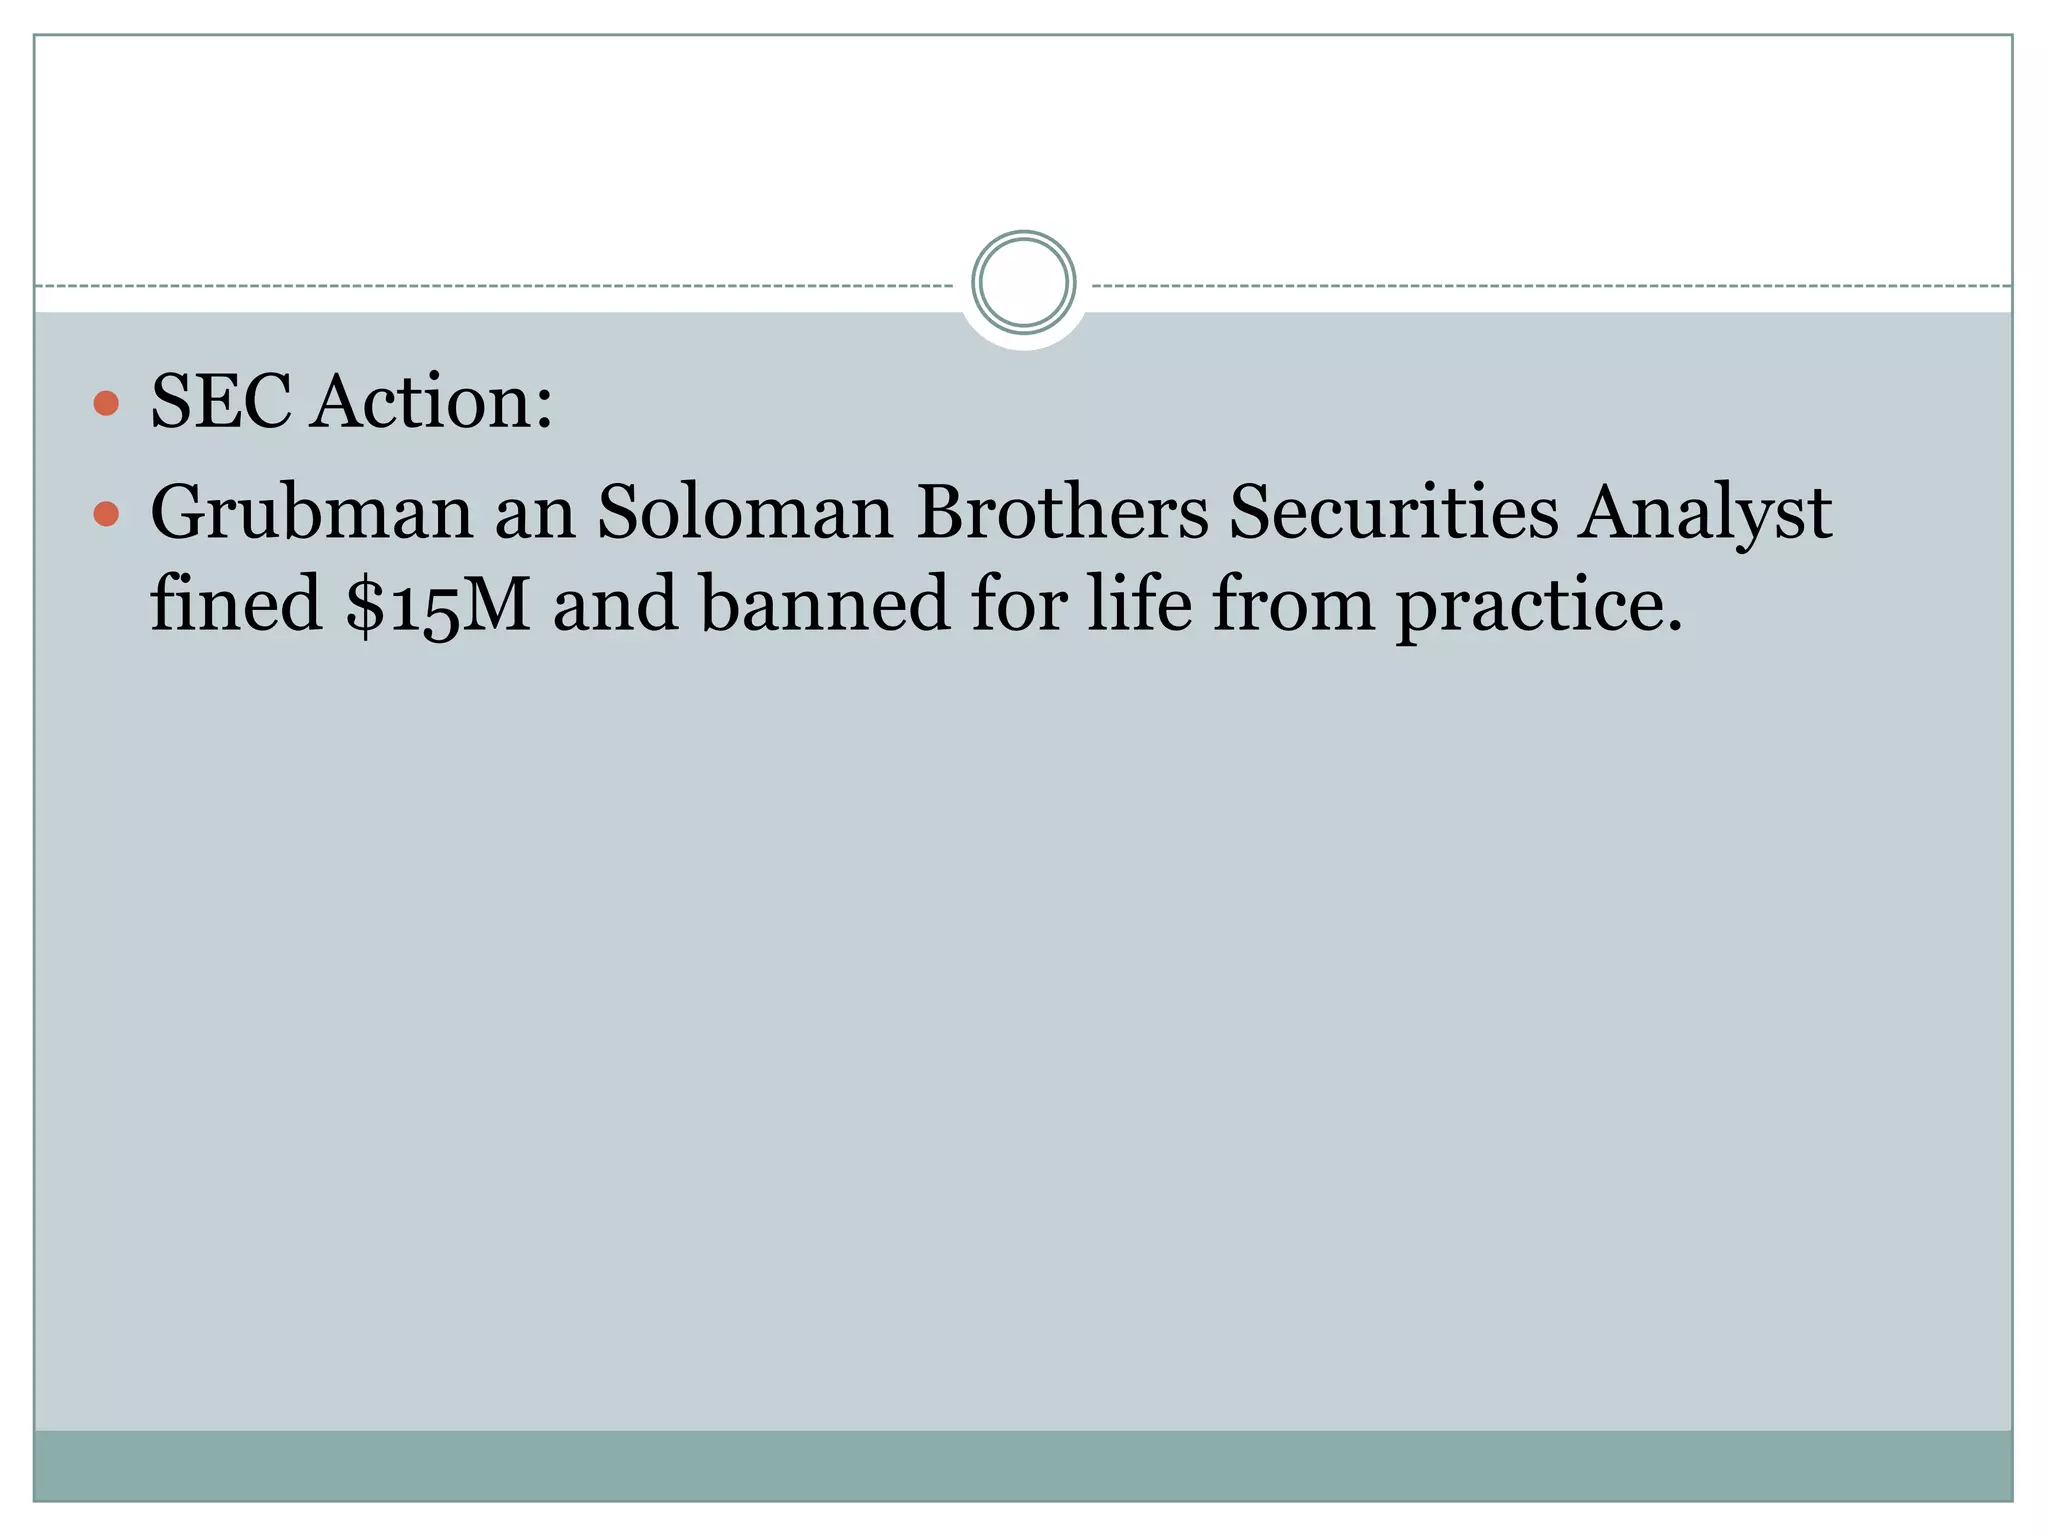2048x1536 pixels.
Task: Select the orange bullet beside SEC Action
Action: coord(106,405)
